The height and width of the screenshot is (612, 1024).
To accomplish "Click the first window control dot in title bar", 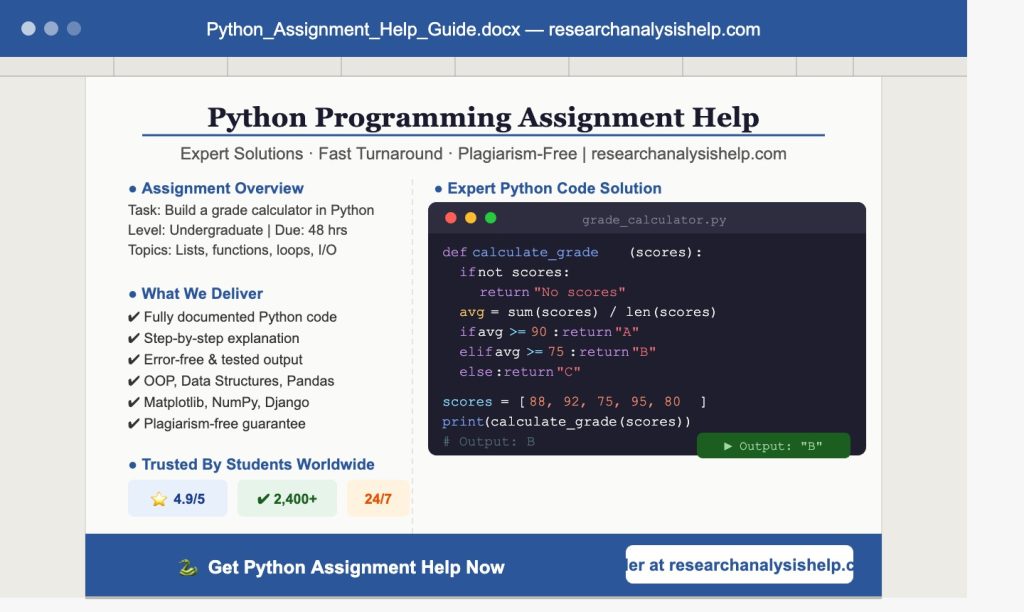I will 28,29.
